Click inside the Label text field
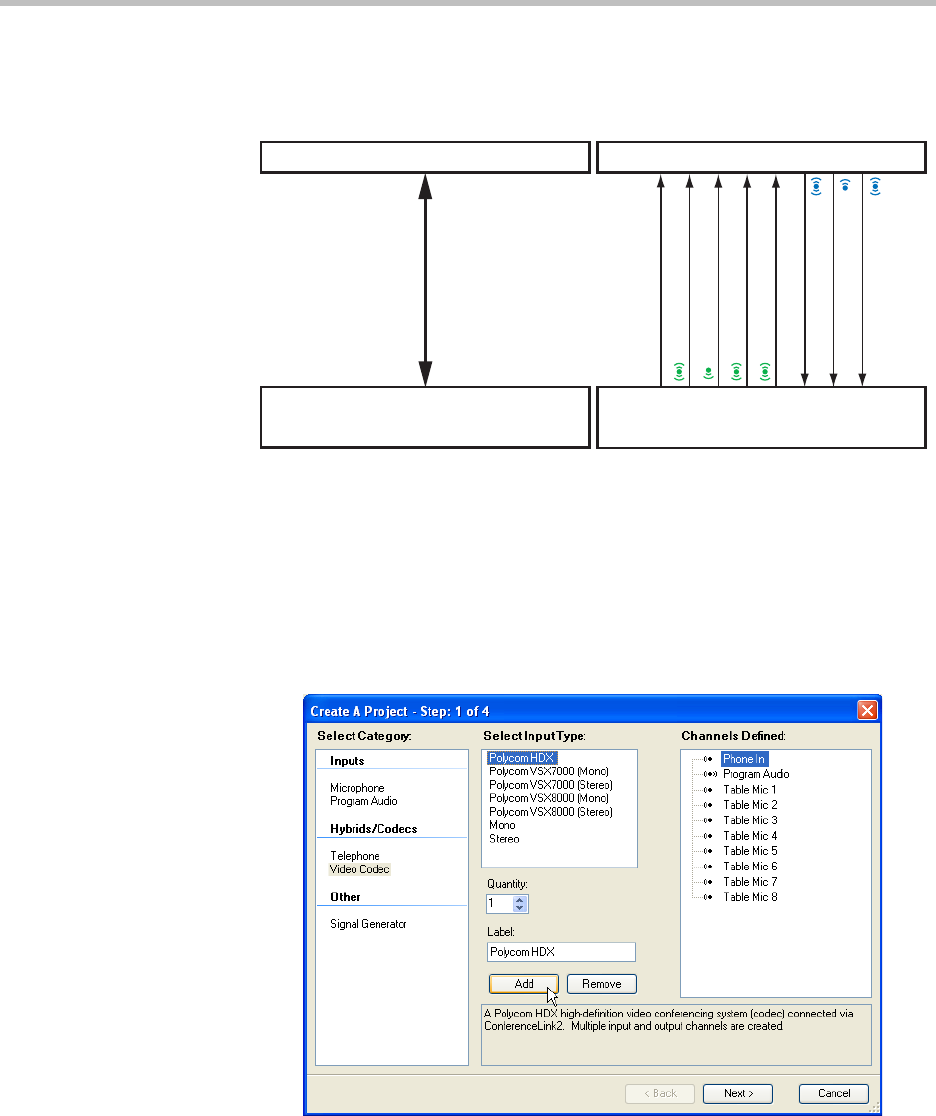This screenshot has height=1116, width=936. (x=561, y=952)
